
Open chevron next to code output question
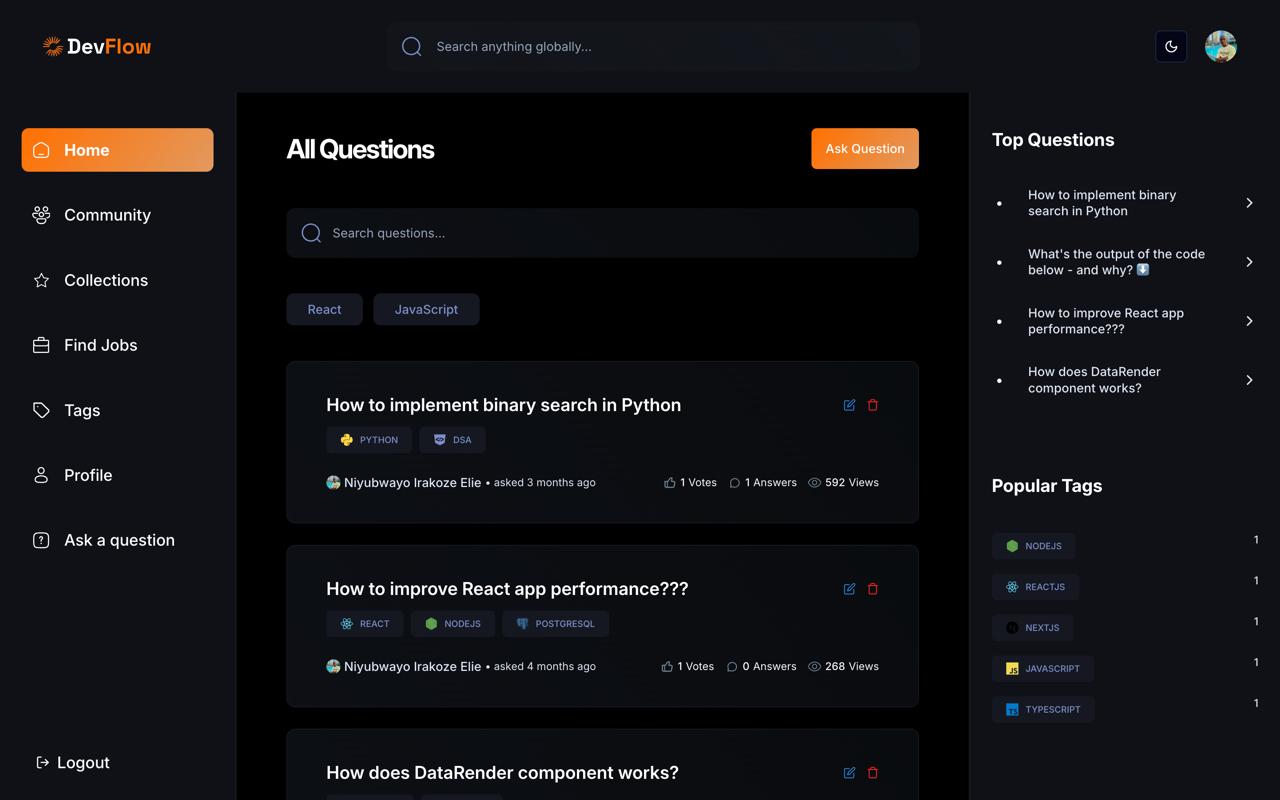click(x=1249, y=262)
